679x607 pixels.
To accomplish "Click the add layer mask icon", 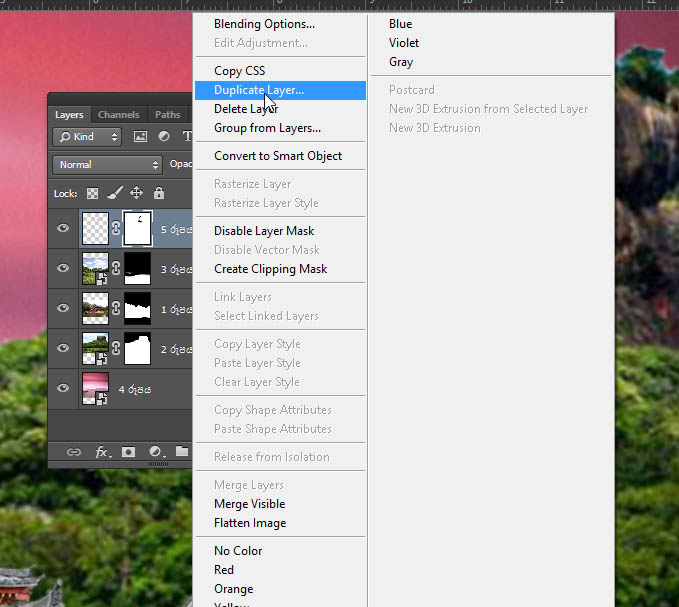I will tap(128, 452).
